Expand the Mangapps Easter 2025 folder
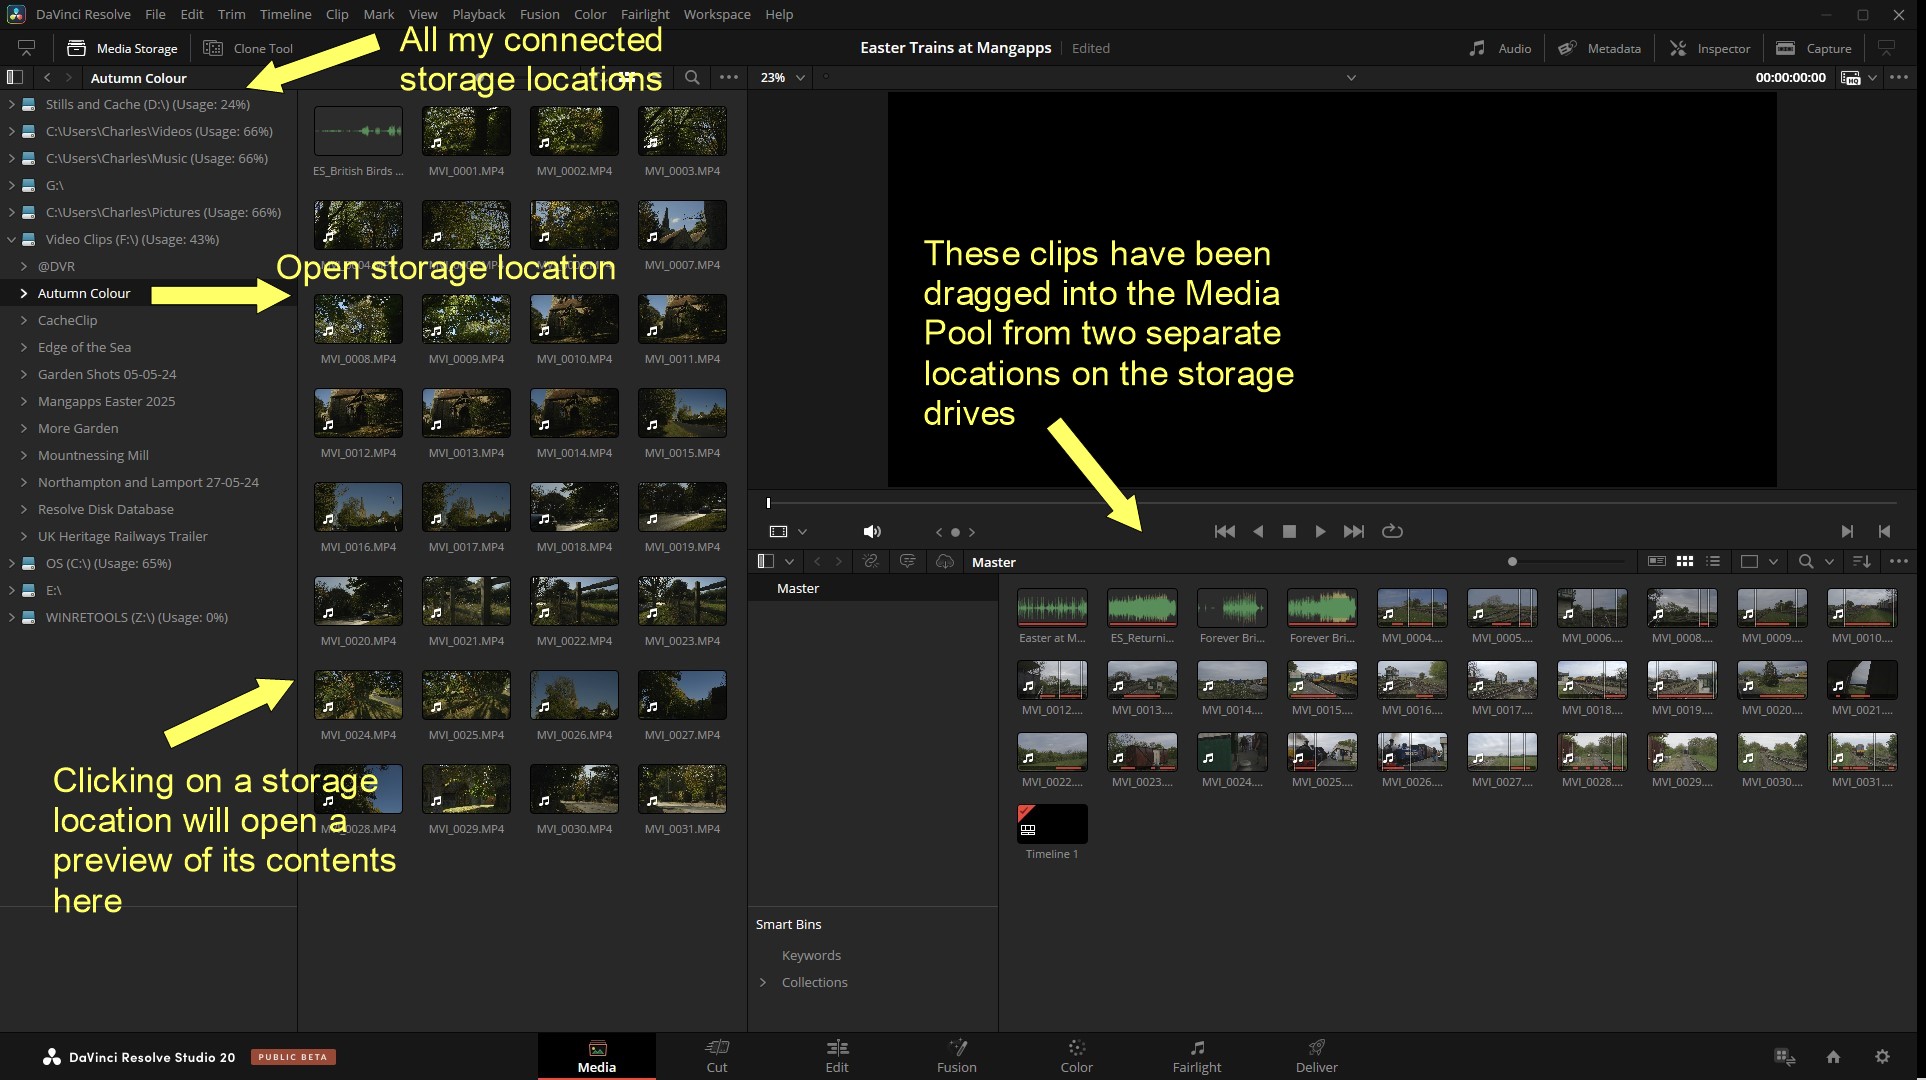The height and width of the screenshot is (1080, 1926). click(24, 401)
